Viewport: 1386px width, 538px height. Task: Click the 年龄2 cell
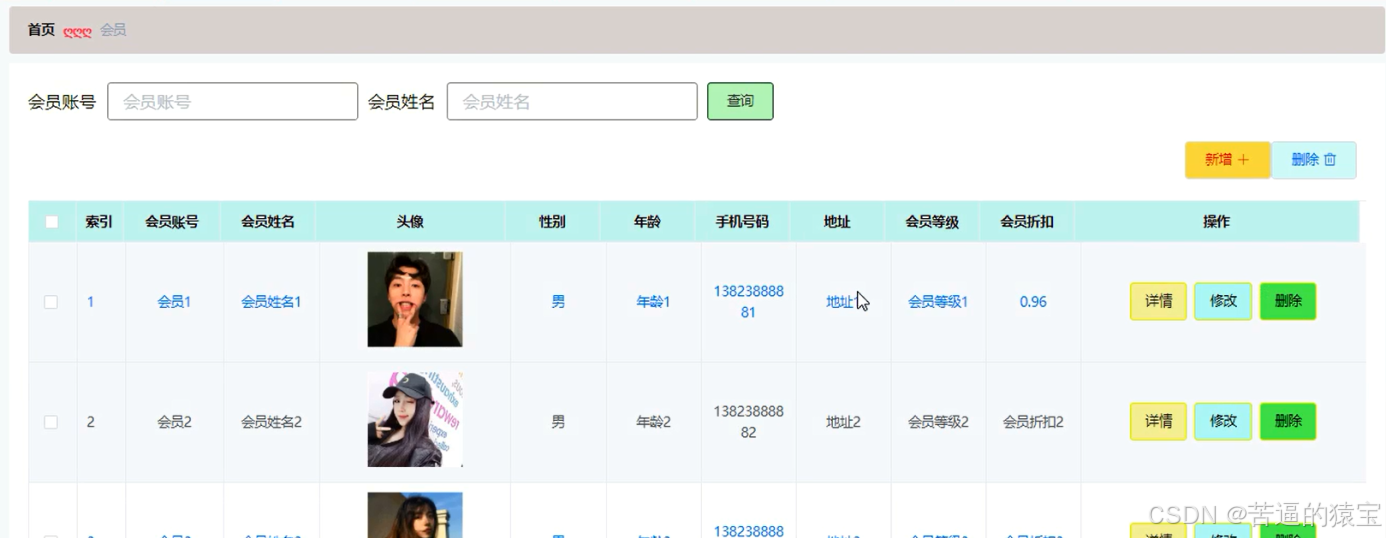[653, 422]
